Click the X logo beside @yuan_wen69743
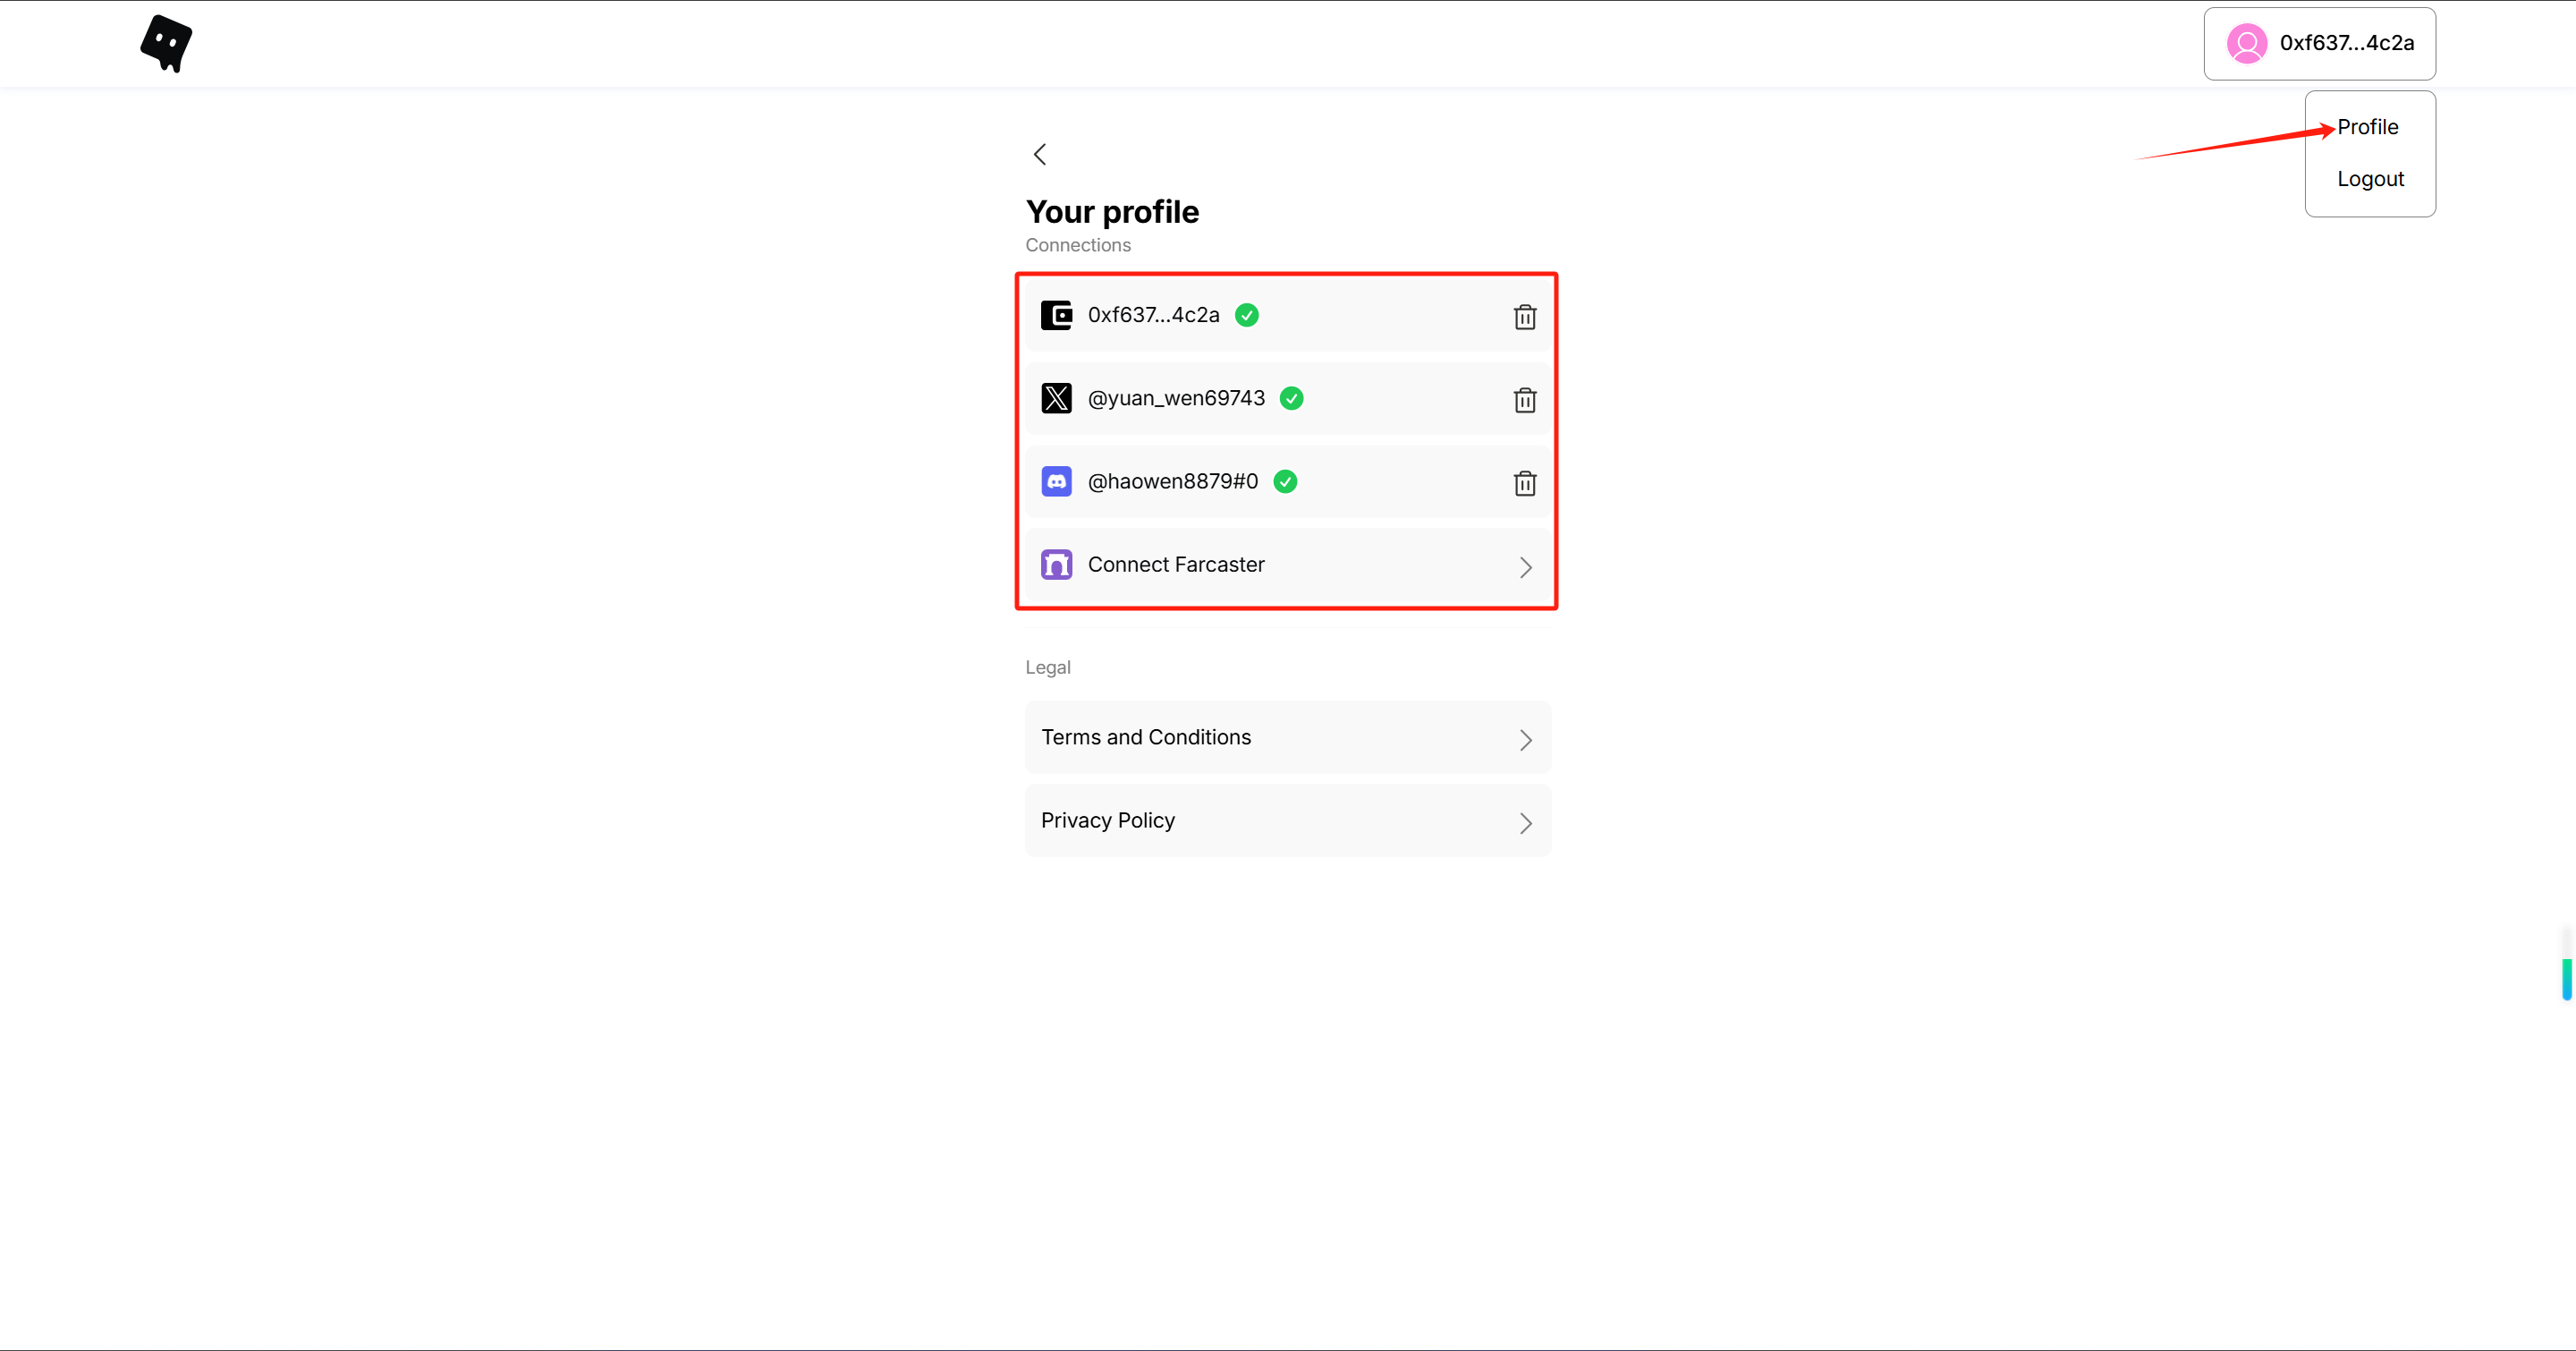 tap(1056, 398)
